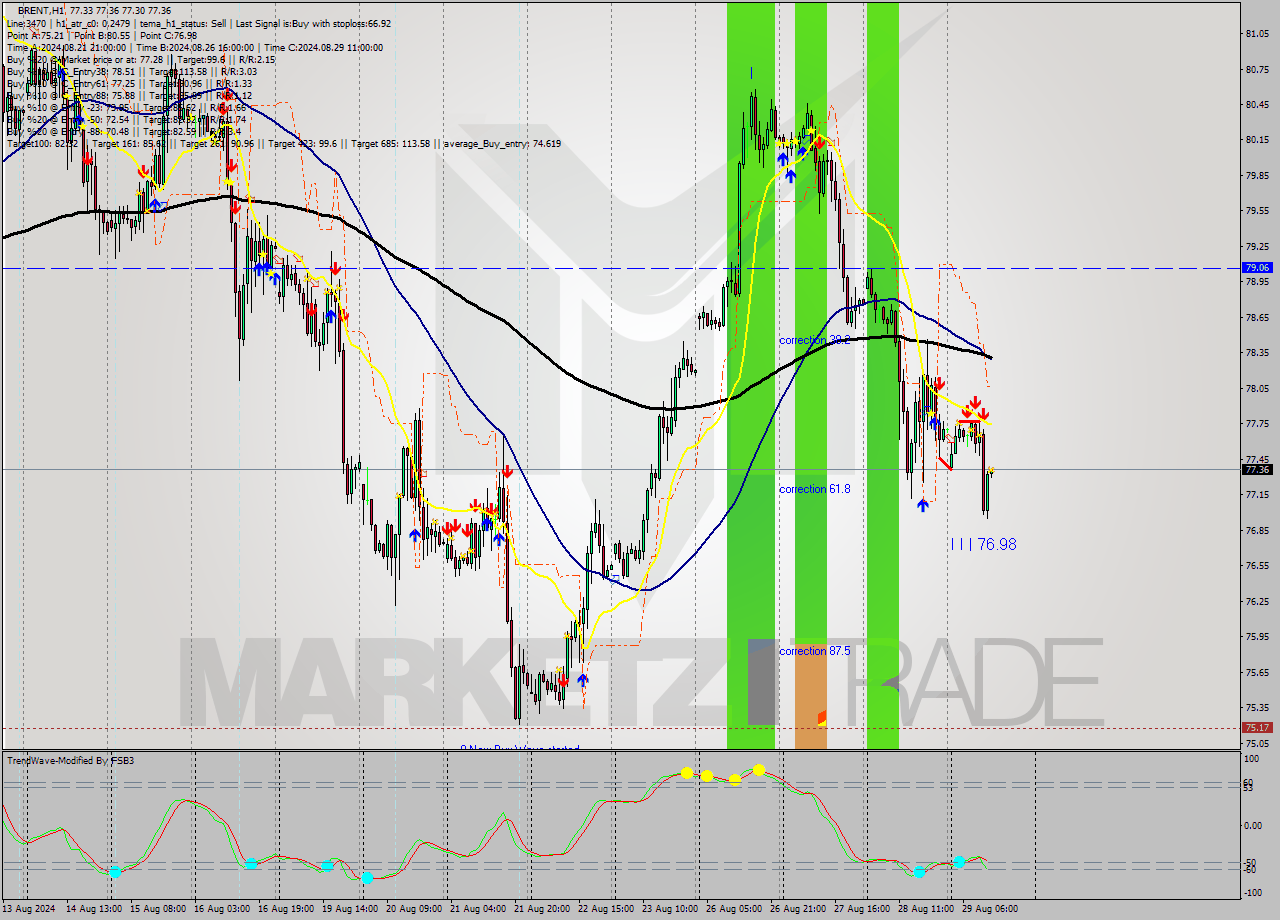Click the 79.85 price axis label

coord(1257,175)
